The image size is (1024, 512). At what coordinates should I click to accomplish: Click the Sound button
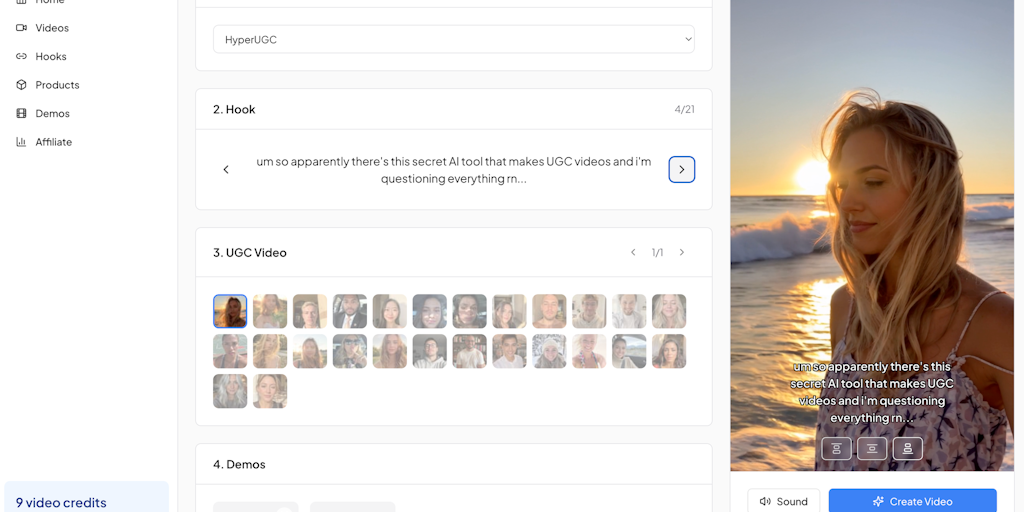pyautogui.click(x=784, y=502)
